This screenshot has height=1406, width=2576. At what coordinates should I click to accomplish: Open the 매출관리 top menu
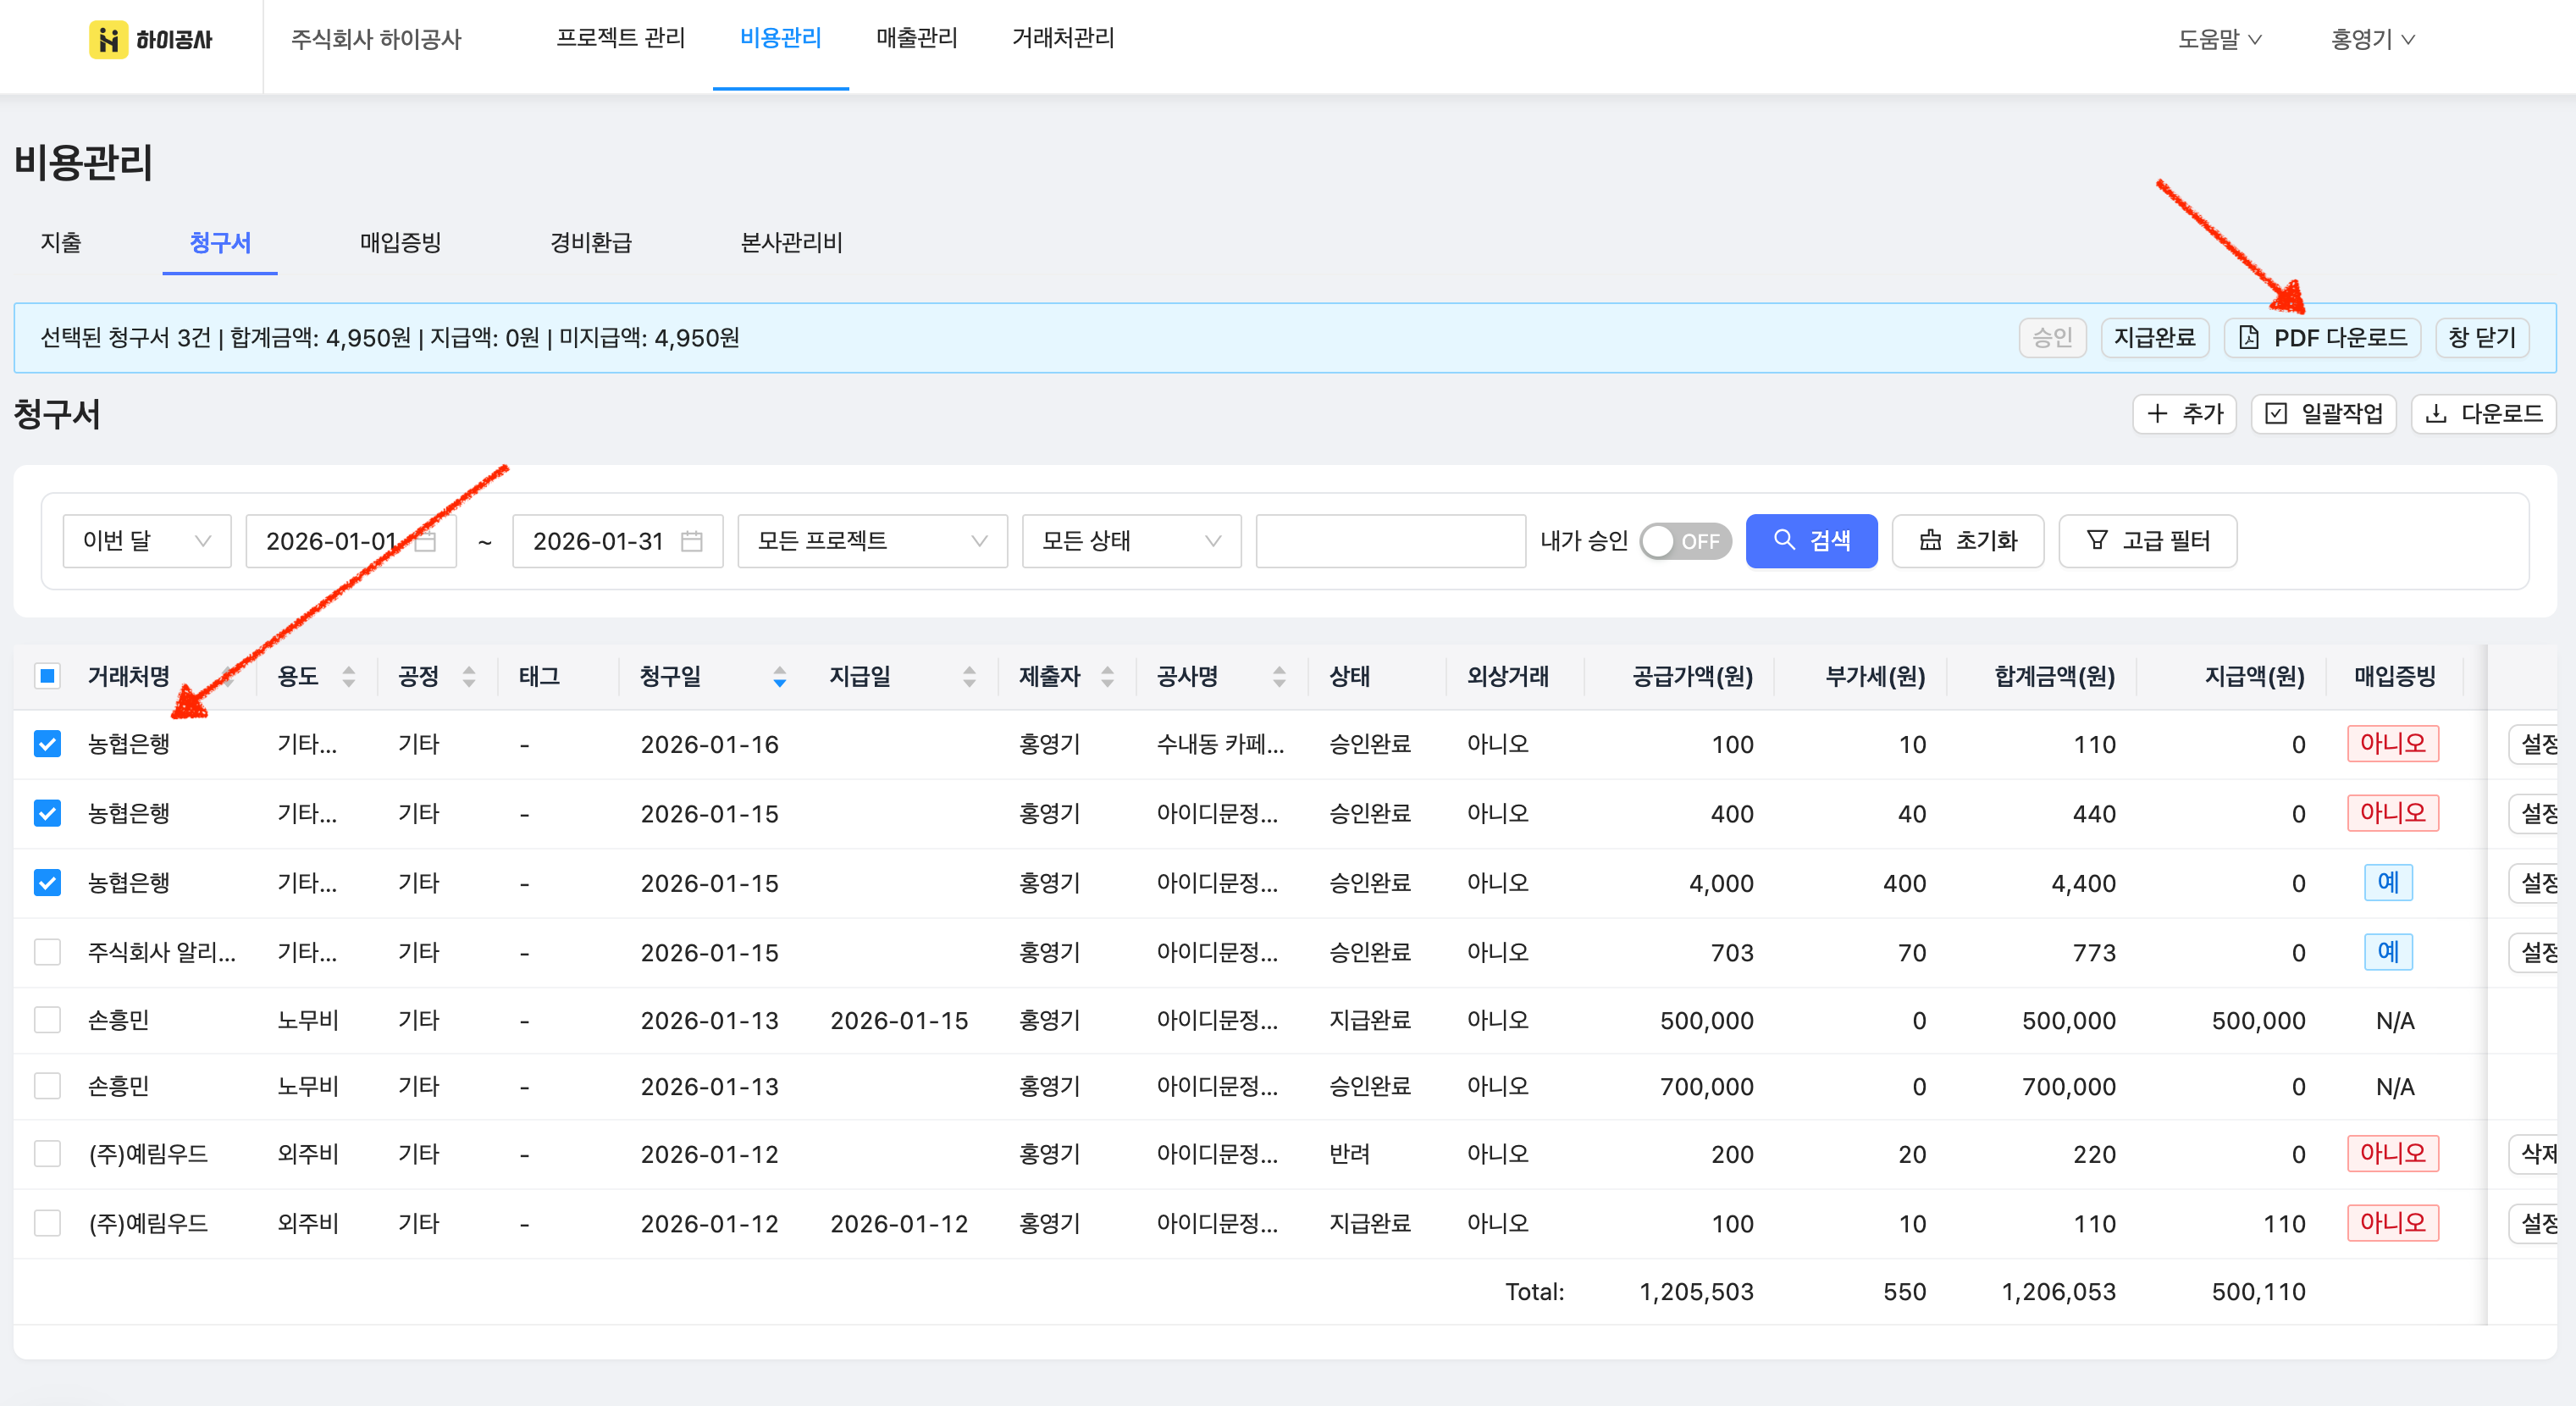coord(916,38)
